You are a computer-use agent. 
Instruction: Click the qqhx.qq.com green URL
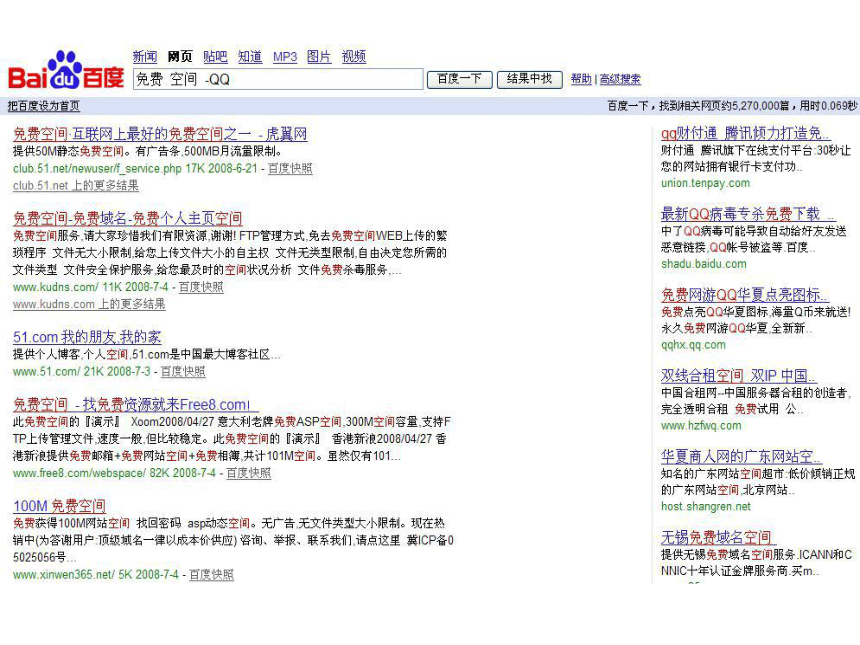point(693,345)
